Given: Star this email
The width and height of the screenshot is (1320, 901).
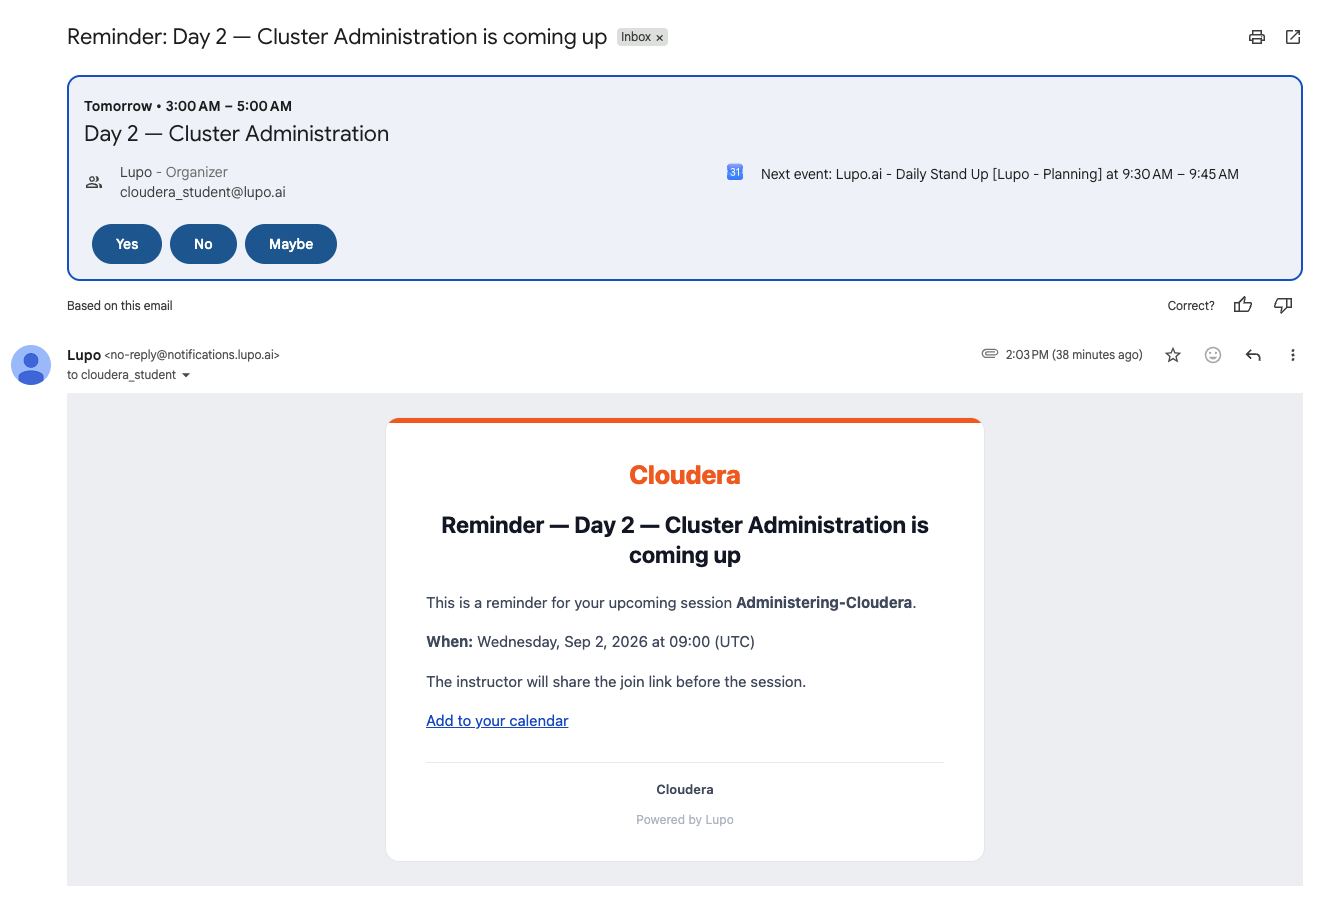Looking at the screenshot, I should 1173,355.
